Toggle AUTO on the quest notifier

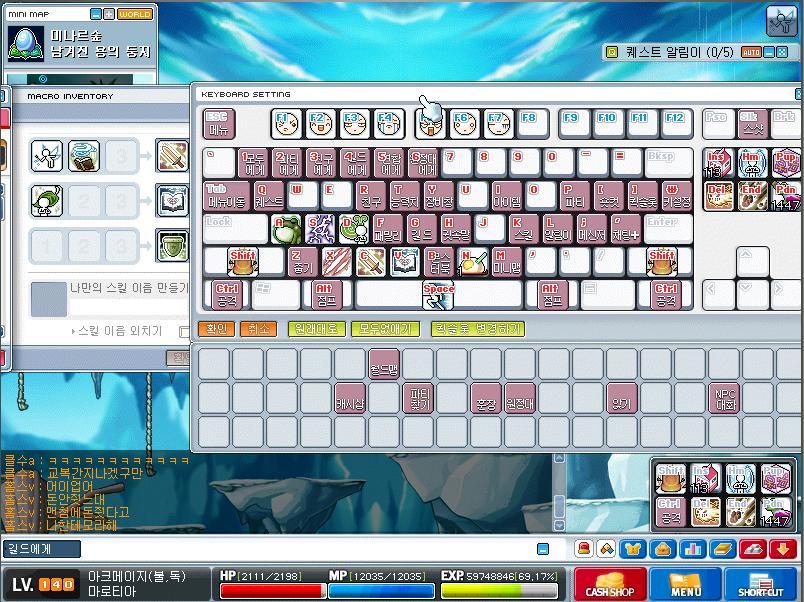[x=751, y=52]
